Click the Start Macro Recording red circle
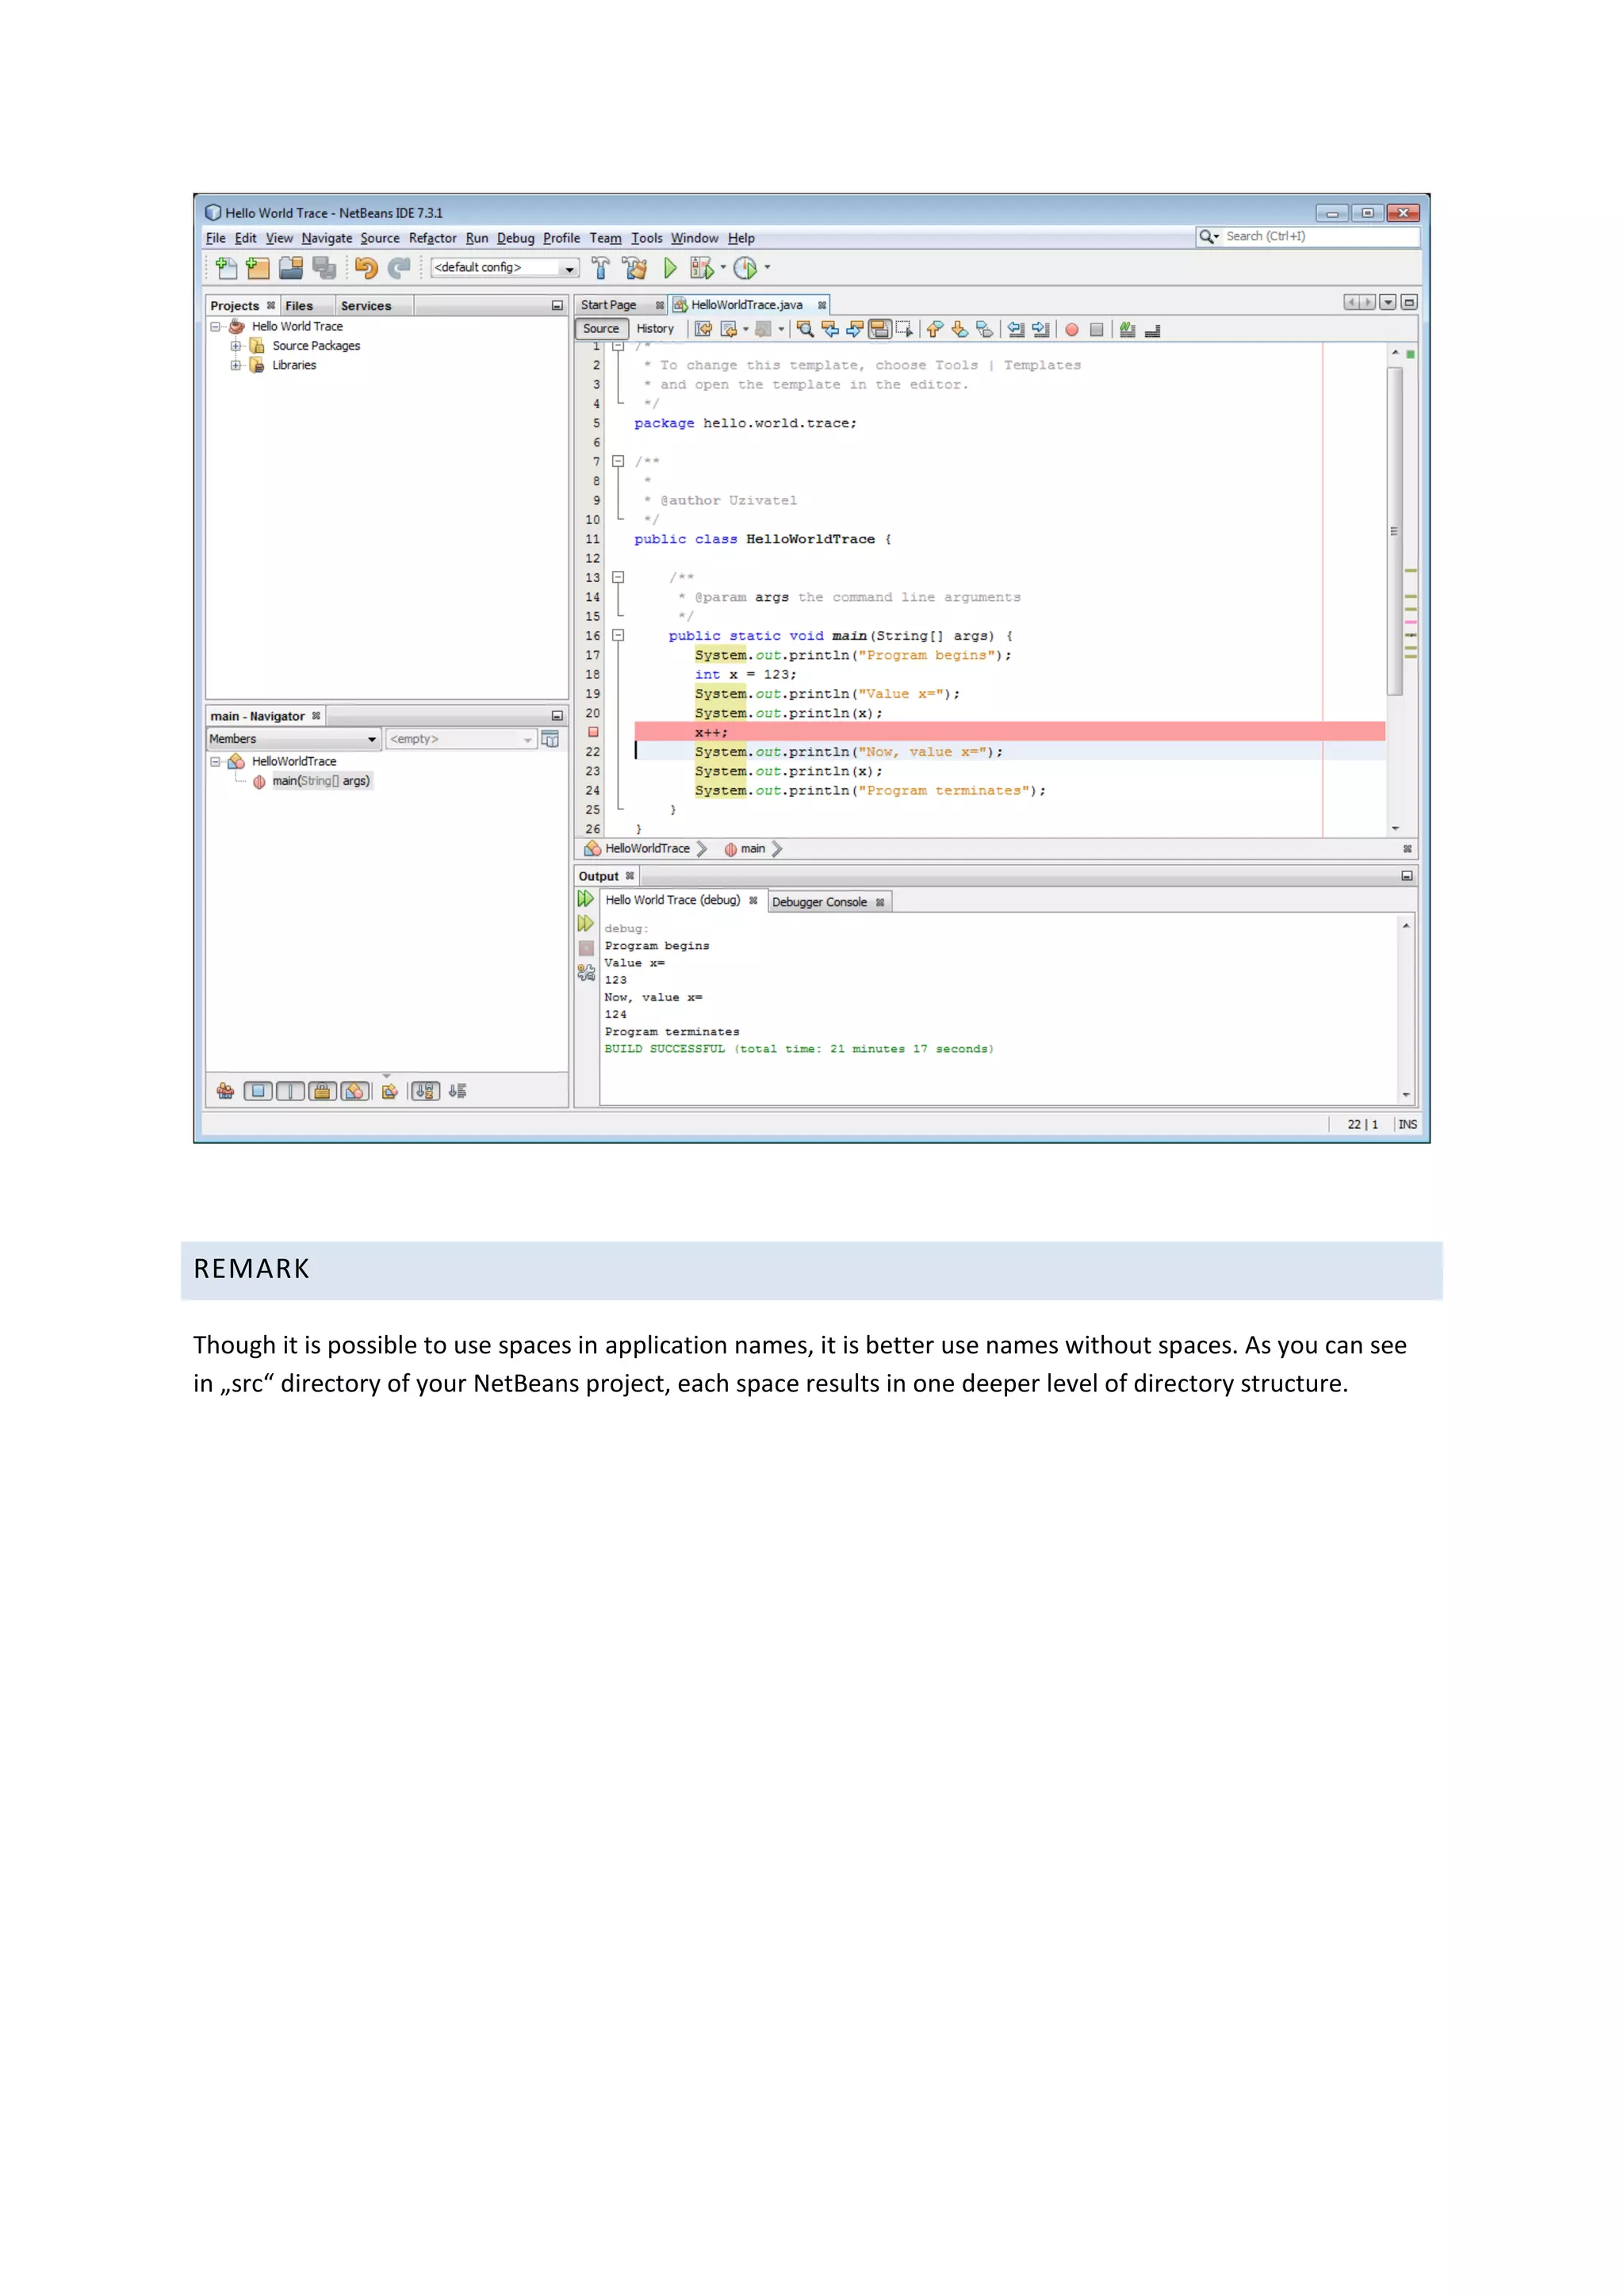 pyautogui.click(x=1072, y=330)
